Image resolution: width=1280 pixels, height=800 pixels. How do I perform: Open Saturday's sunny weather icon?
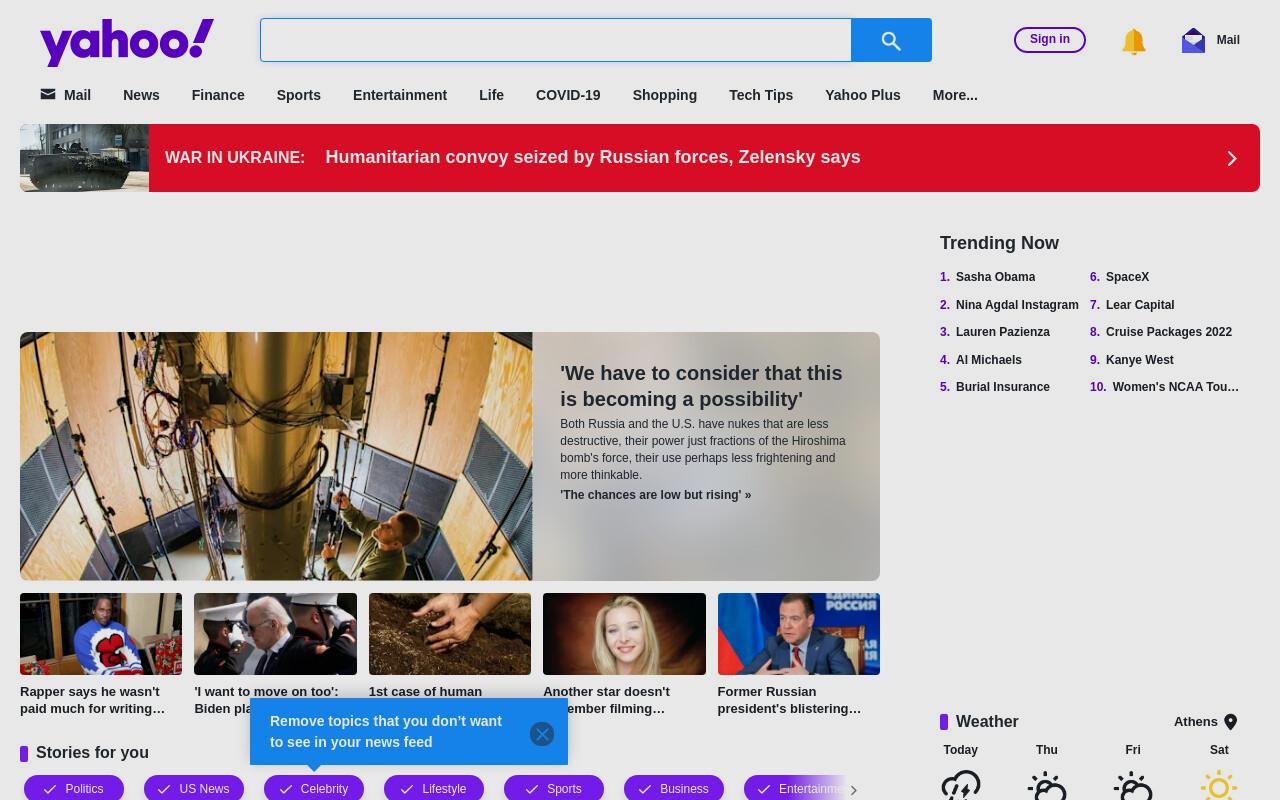[1219, 786]
